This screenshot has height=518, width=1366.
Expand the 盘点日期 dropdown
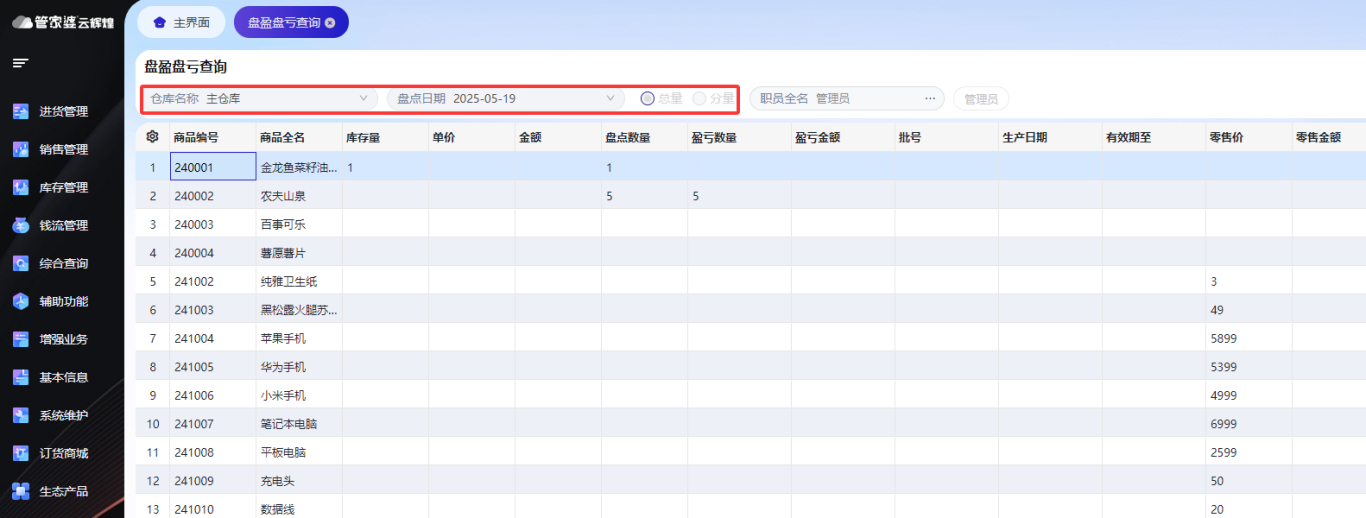(x=610, y=99)
